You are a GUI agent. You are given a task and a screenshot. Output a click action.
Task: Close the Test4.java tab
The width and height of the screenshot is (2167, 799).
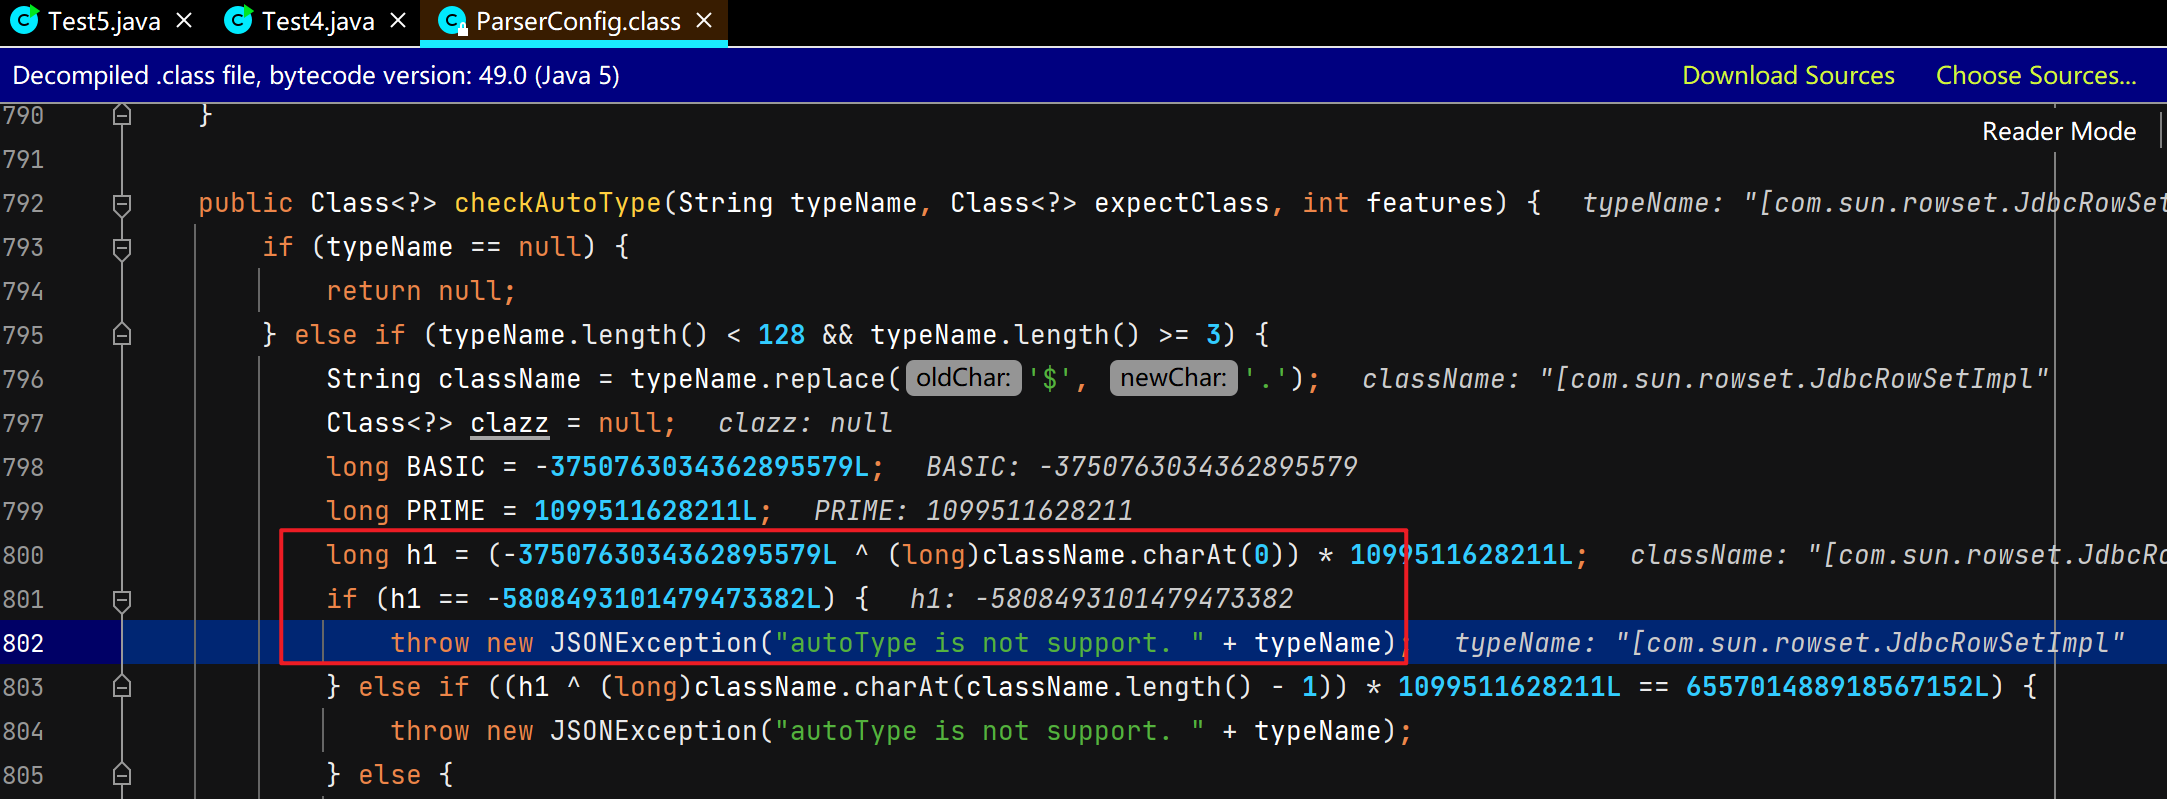tap(398, 21)
